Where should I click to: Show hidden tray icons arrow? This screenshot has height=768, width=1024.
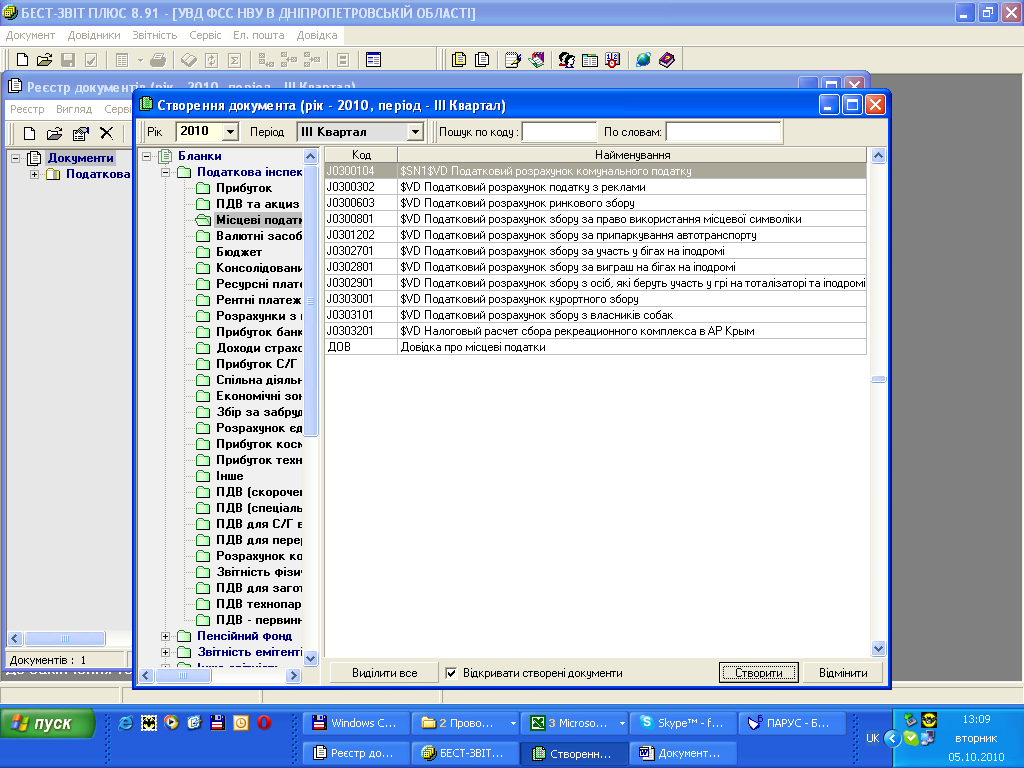pyautogui.click(x=892, y=739)
